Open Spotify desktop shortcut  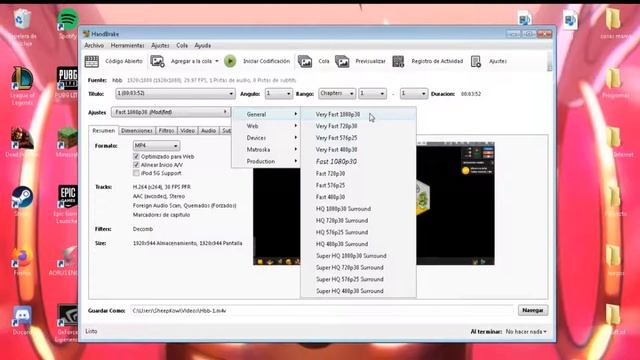pos(68,20)
